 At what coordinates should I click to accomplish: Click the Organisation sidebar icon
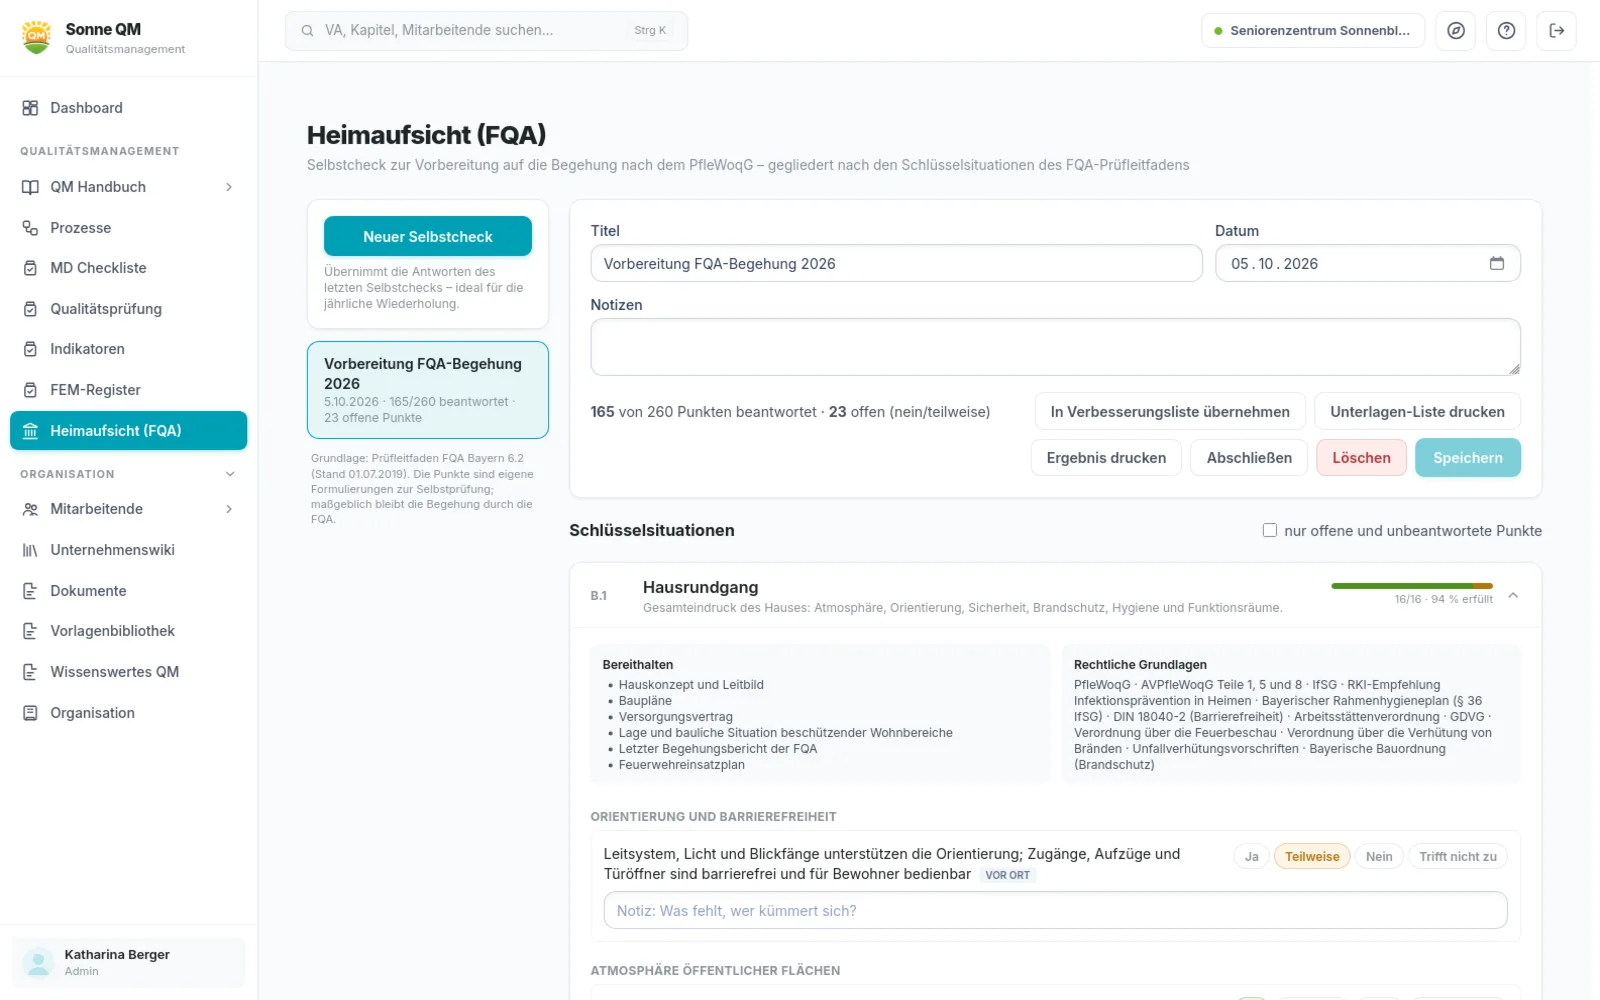[x=30, y=713]
